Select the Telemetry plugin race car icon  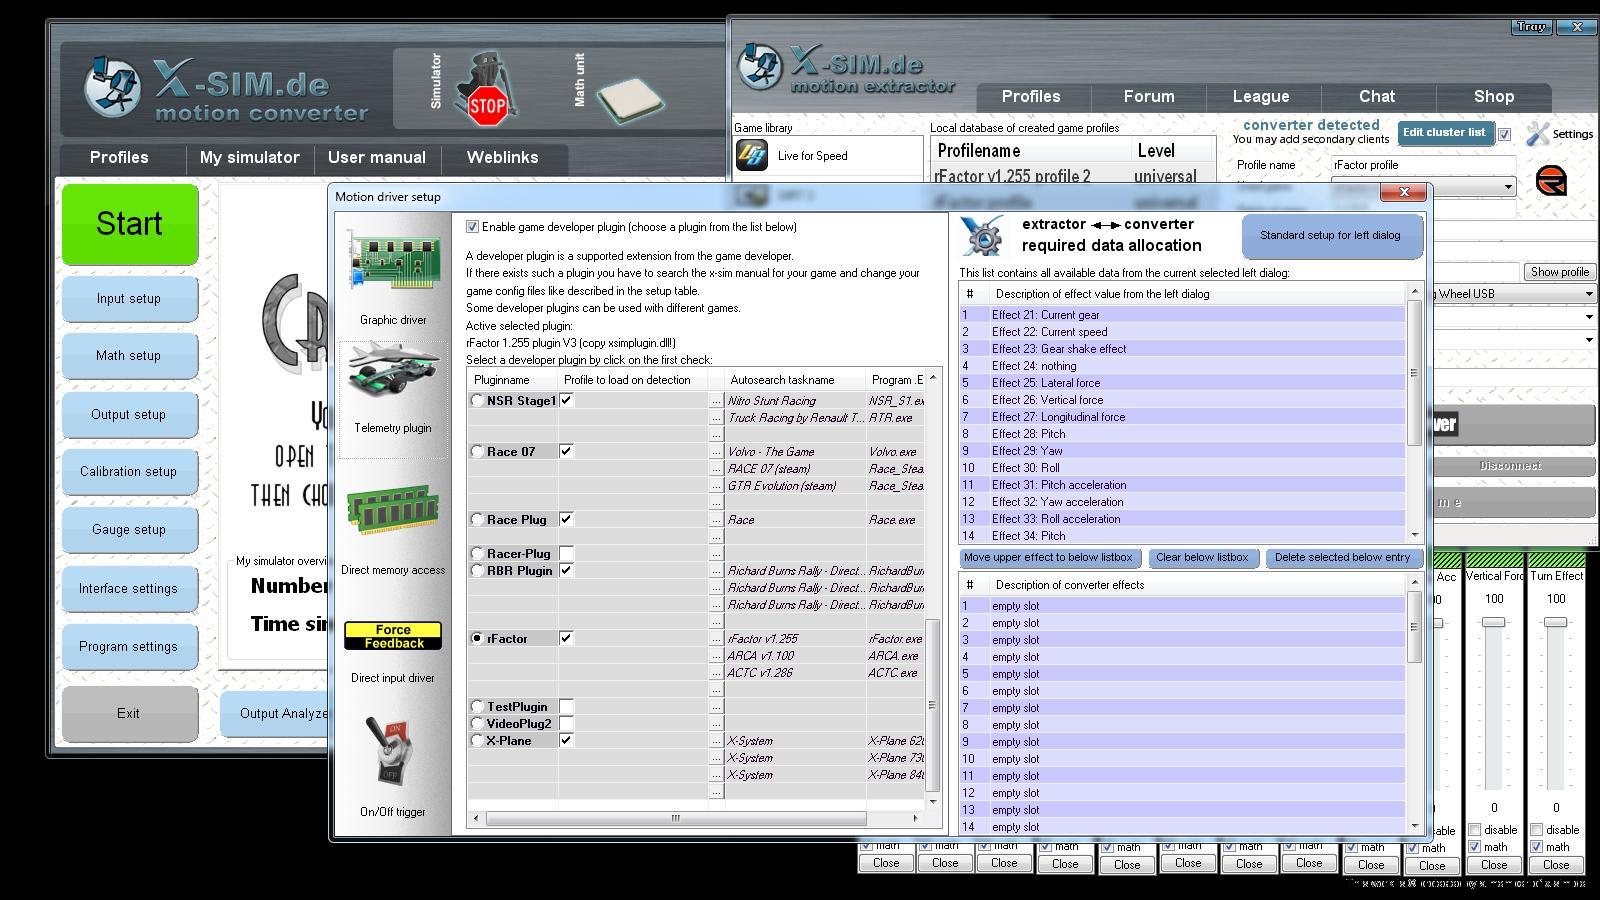pyautogui.click(x=393, y=374)
